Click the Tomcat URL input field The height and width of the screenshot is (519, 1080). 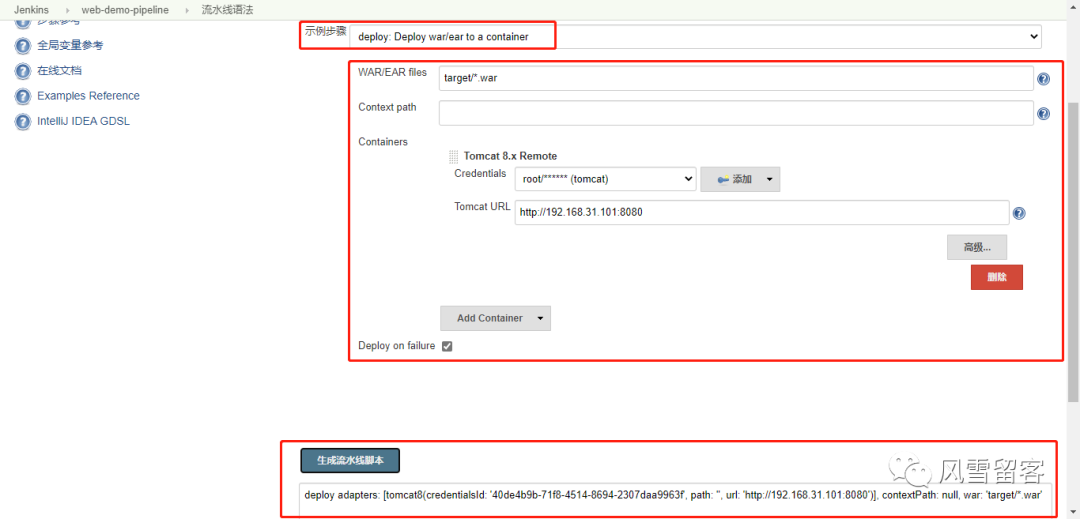tap(762, 213)
